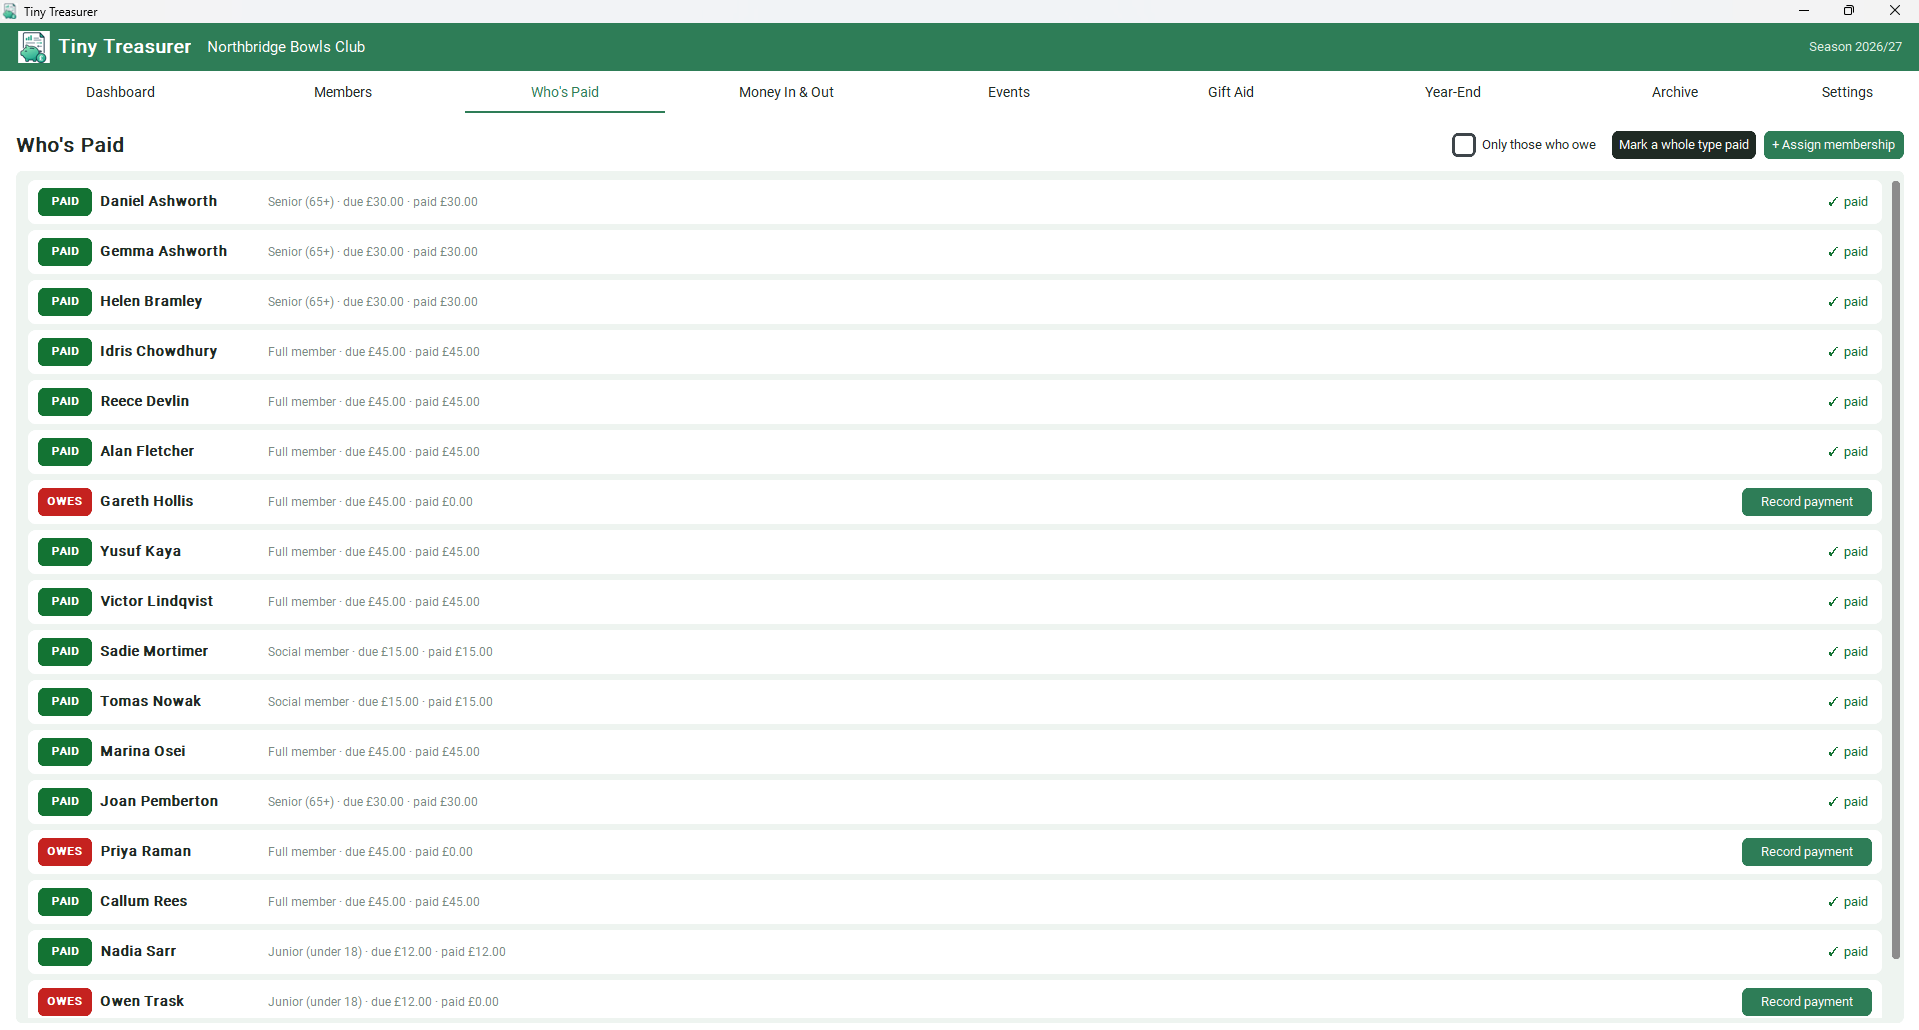Select the Tomas Nowak name
Image resolution: width=1919 pixels, height=1030 pixels.
150,701
